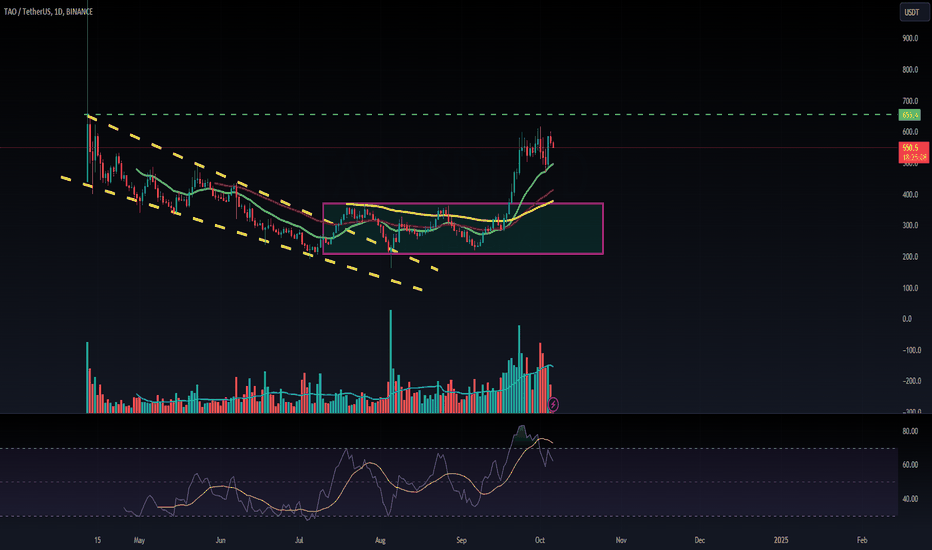Click the 100.0 price axis label

coord(910,288)
